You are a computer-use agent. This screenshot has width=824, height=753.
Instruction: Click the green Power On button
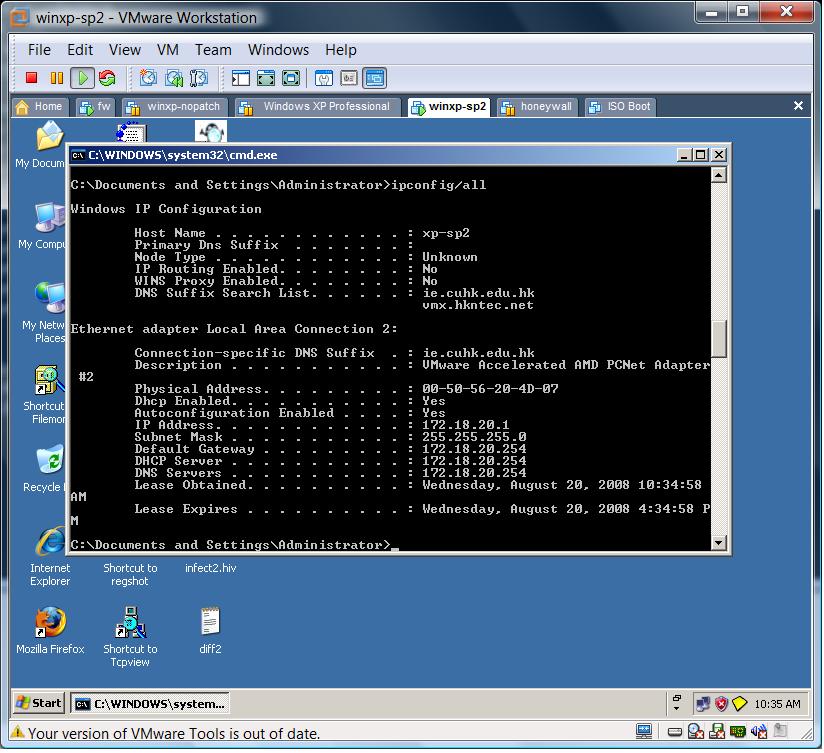point(82,78)
